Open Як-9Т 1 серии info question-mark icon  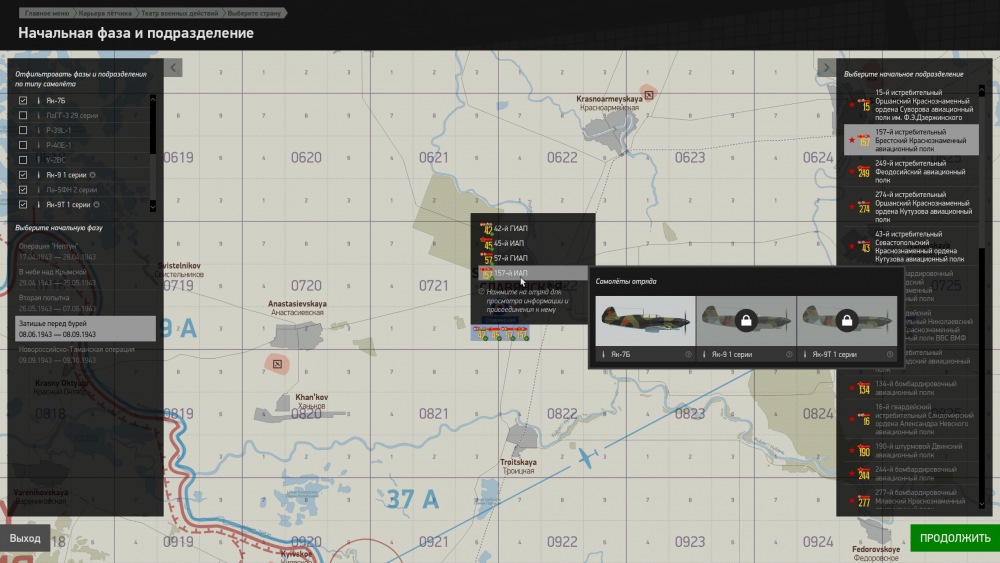coord(890,355)
